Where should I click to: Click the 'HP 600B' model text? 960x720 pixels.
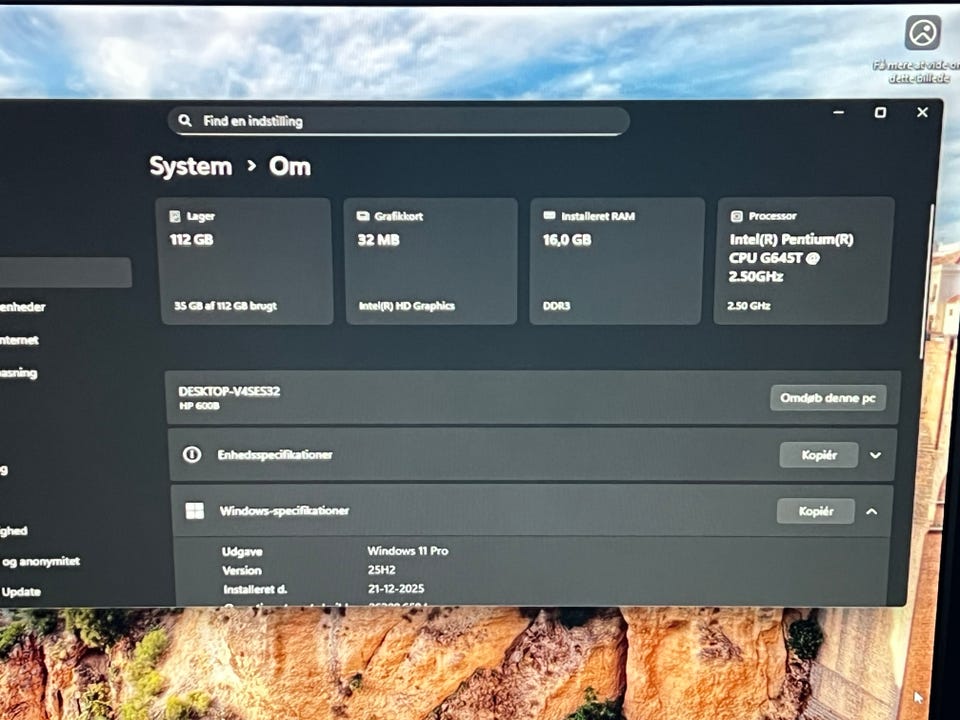point(199,406)
